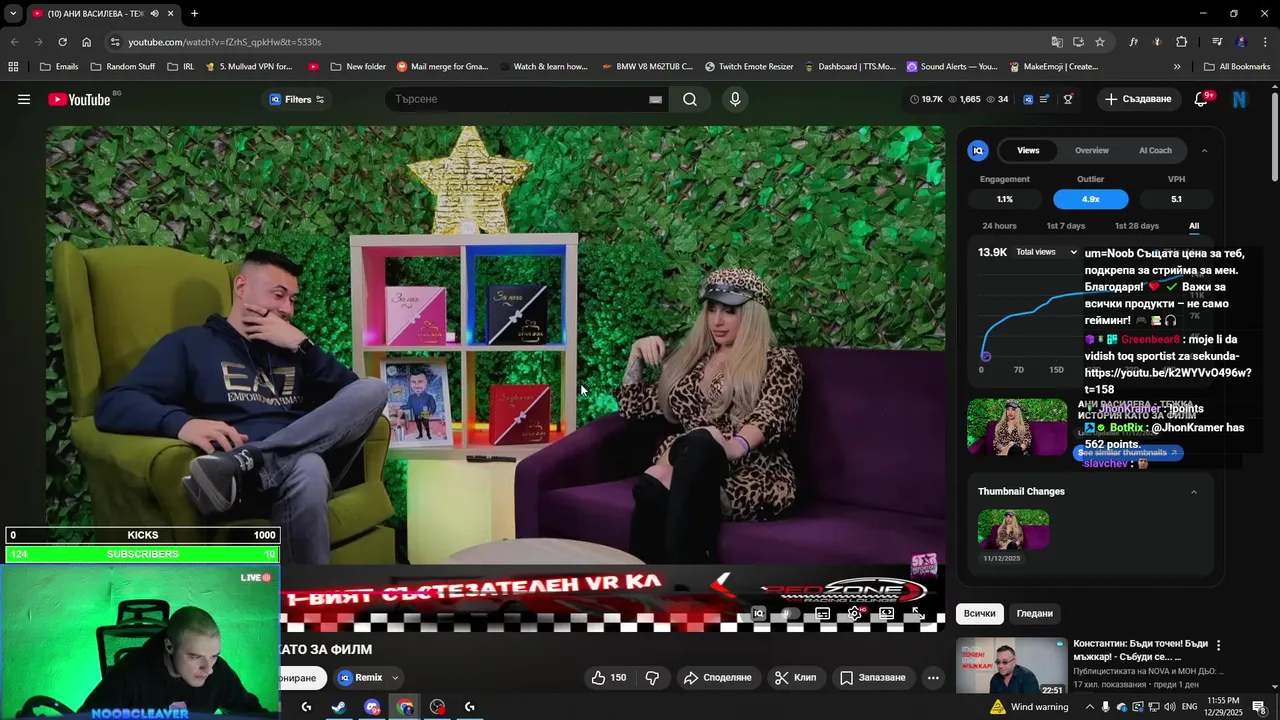Bookmark this page with star
The width and height of the screenshot is (1280, 720).
point(1100,42)
